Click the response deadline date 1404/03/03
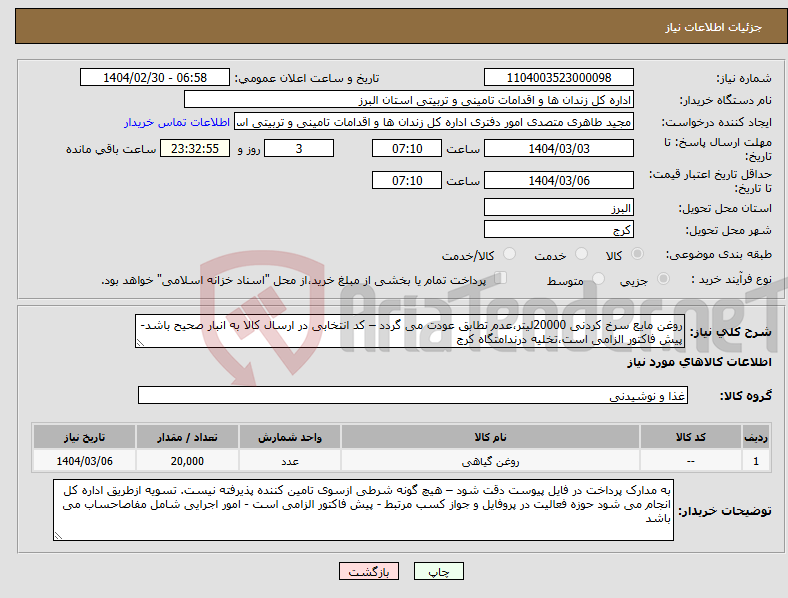788x598 pixels. [559, 148]
